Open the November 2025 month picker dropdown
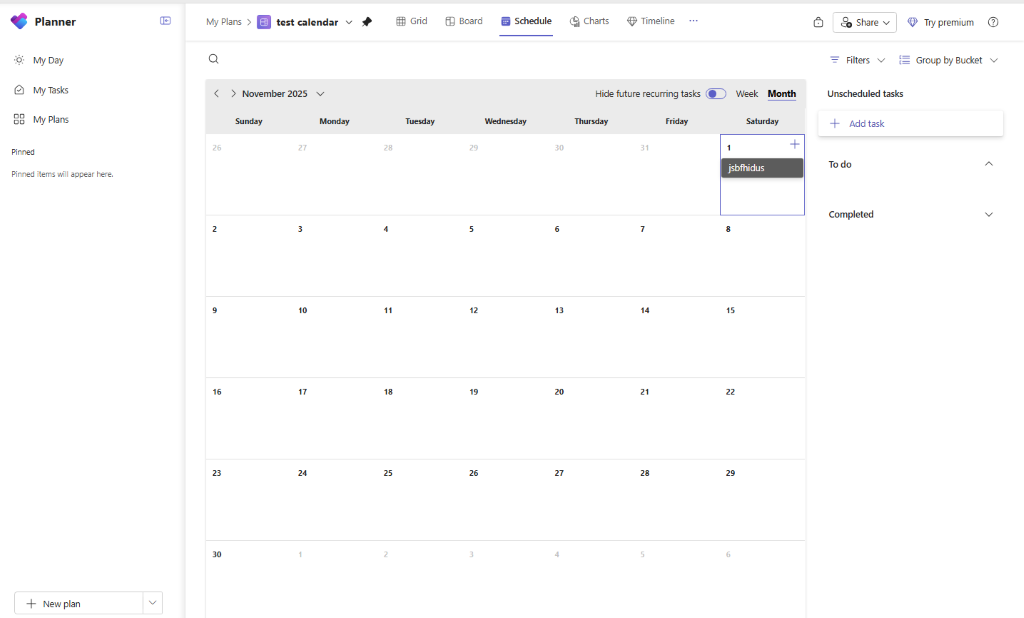 pos(320,93)
